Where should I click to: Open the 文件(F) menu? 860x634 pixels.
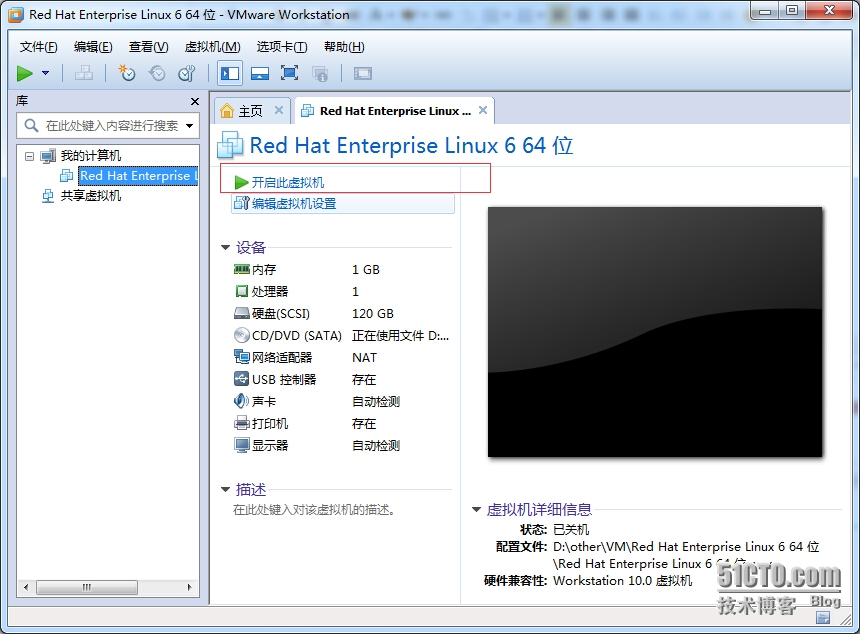(38, 47)
